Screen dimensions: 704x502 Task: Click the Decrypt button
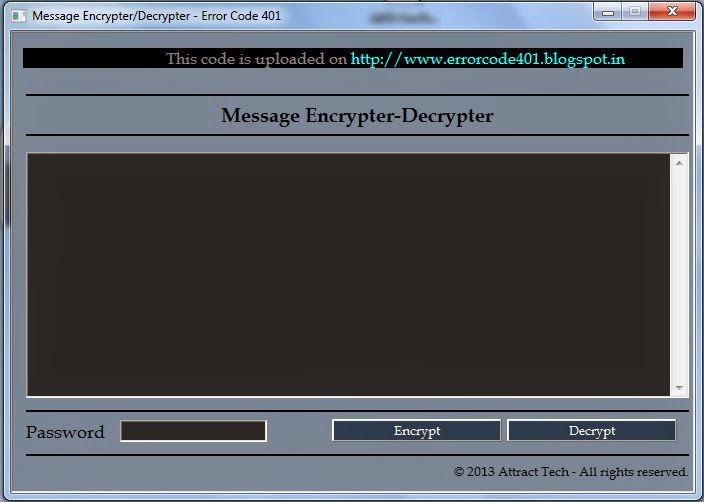coord(591,431)
